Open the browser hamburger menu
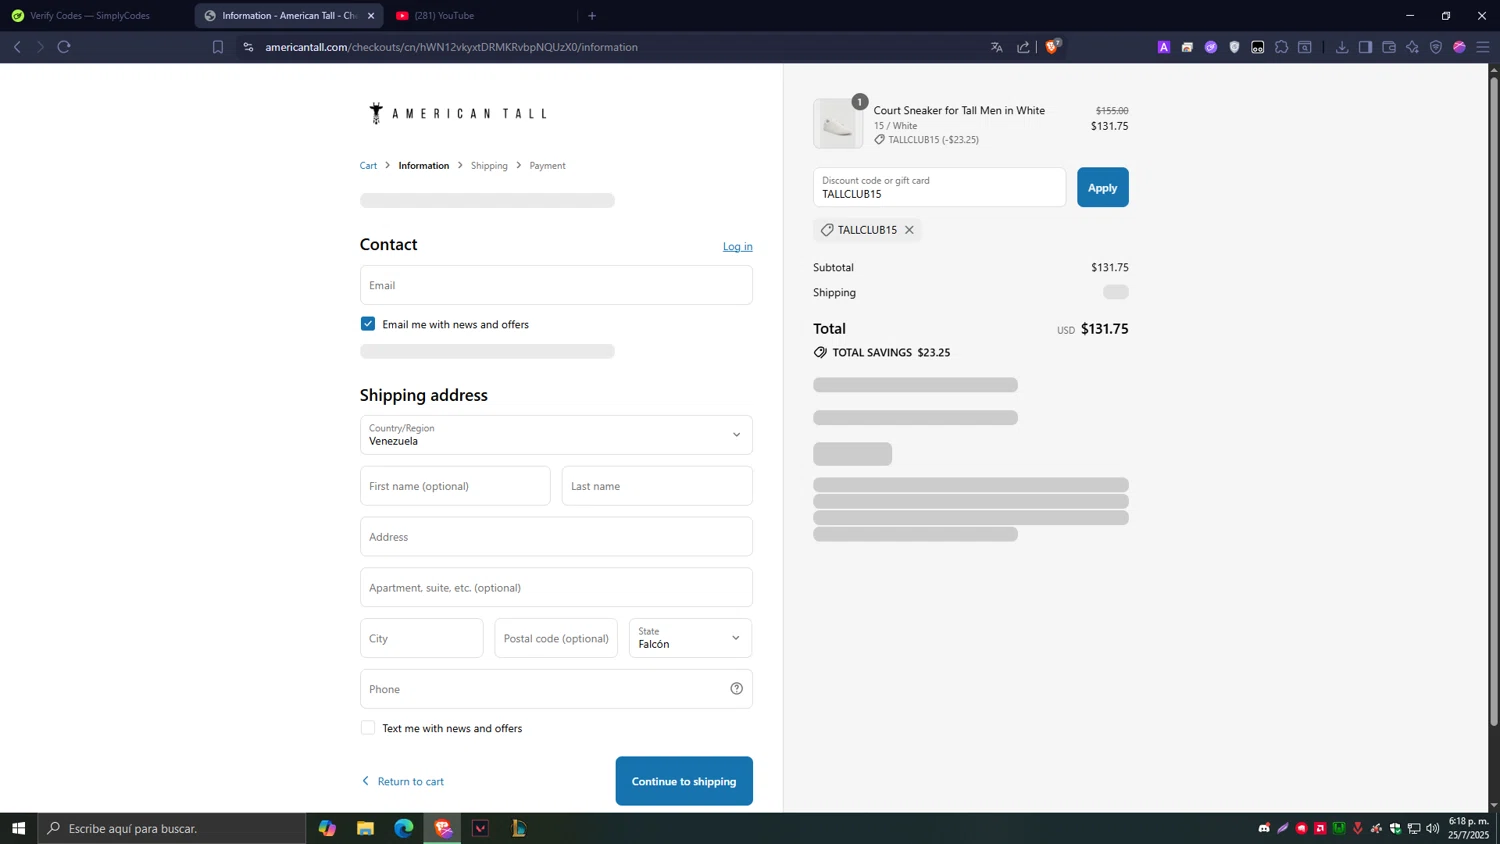This screenshot has height=844, width=1500. coord(1483,47)
